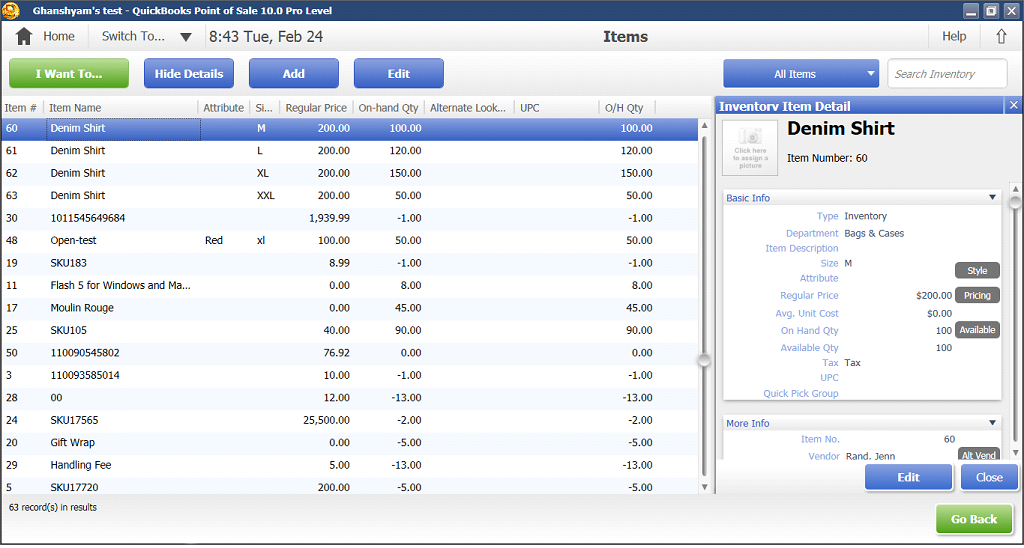Click the upward arrow icon beside Help
This screenshot has height=548, width=1024.
click(1001, 36)
